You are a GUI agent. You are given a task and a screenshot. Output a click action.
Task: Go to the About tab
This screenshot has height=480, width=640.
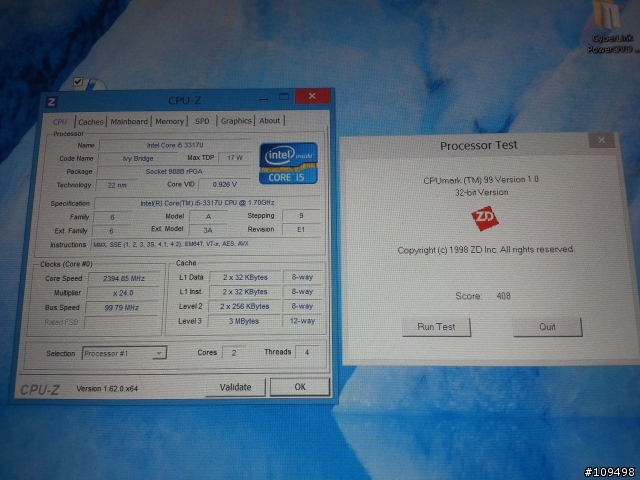coord(270,120)
